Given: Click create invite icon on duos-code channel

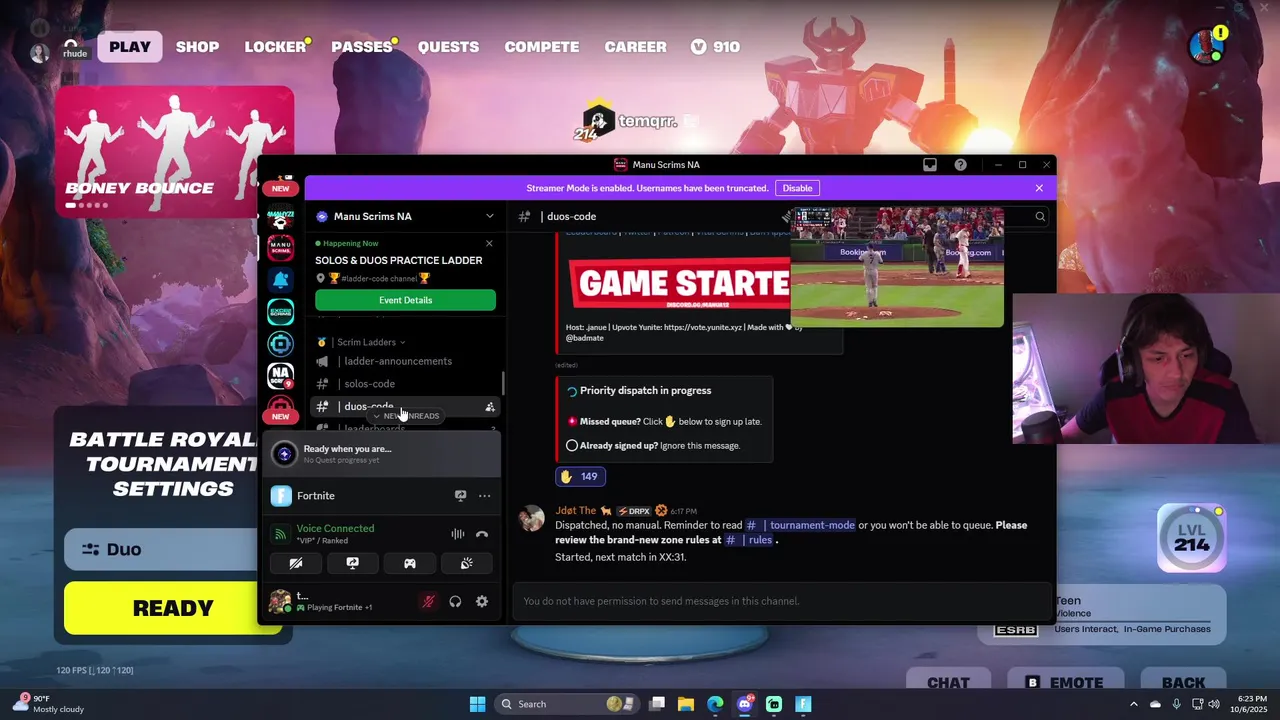Looking at the screenshot, I should (x=490, y=407).
